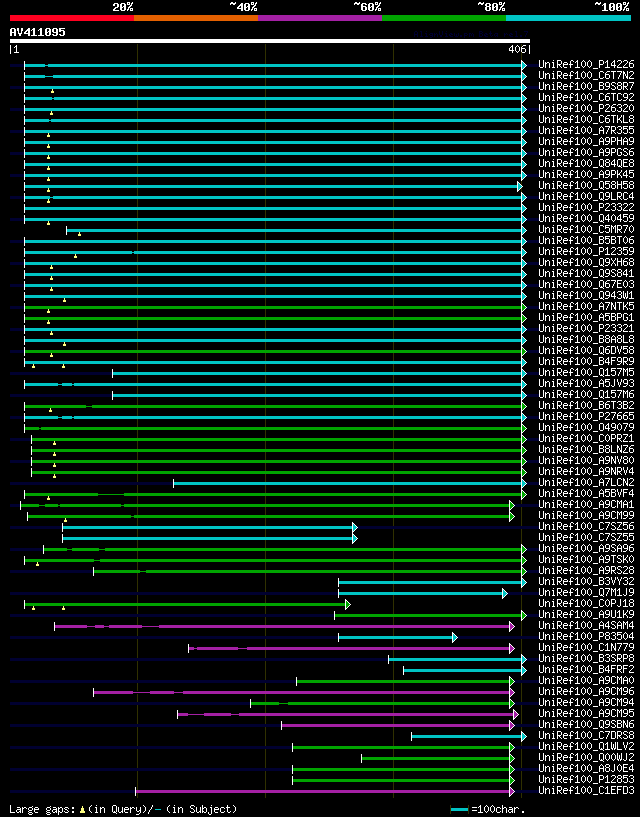Click the alignment bar of UniRef100_P83504
This screenshot has height=817, width=640.
click(396, 637)
